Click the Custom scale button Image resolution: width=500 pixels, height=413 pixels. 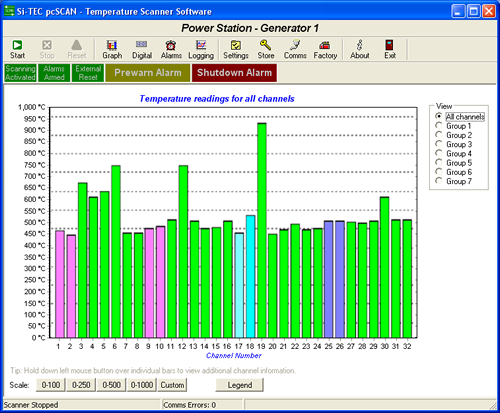pyautogui.click(x=172, y=385)
